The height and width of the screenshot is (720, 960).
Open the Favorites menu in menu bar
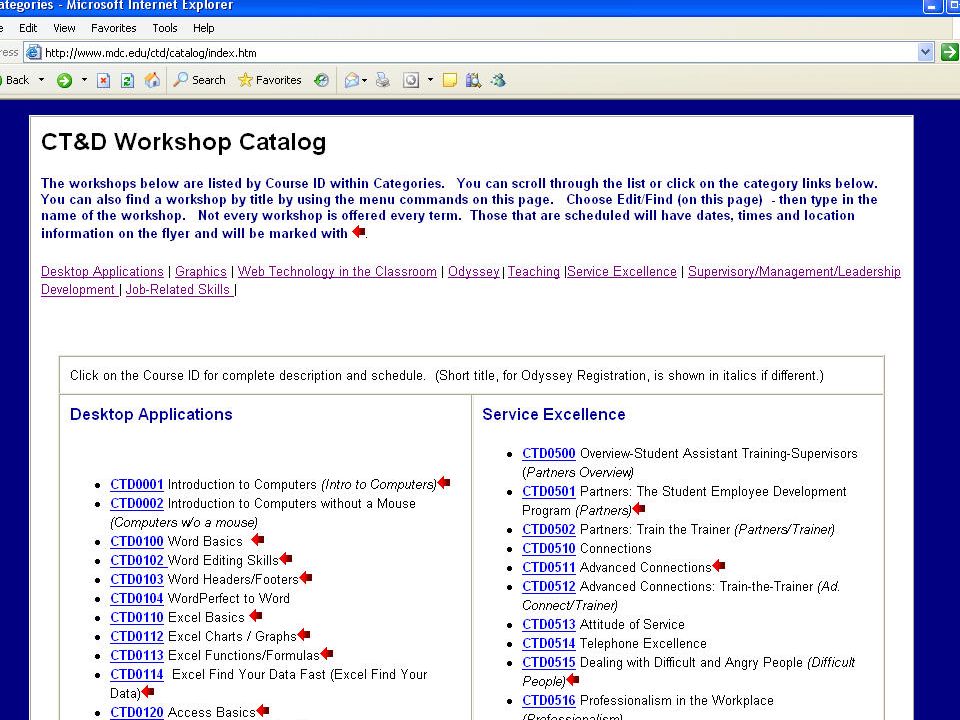pos(113,28)
